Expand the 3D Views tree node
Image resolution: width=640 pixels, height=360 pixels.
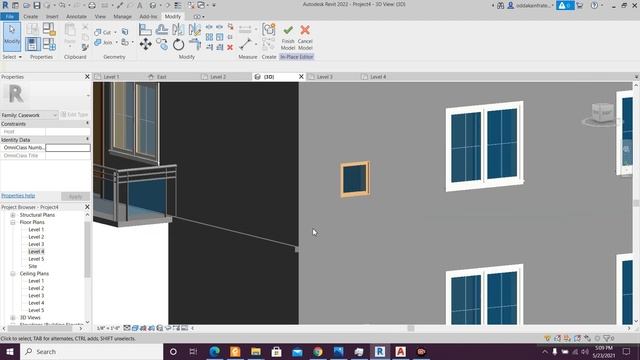click(x=13, y=318)
